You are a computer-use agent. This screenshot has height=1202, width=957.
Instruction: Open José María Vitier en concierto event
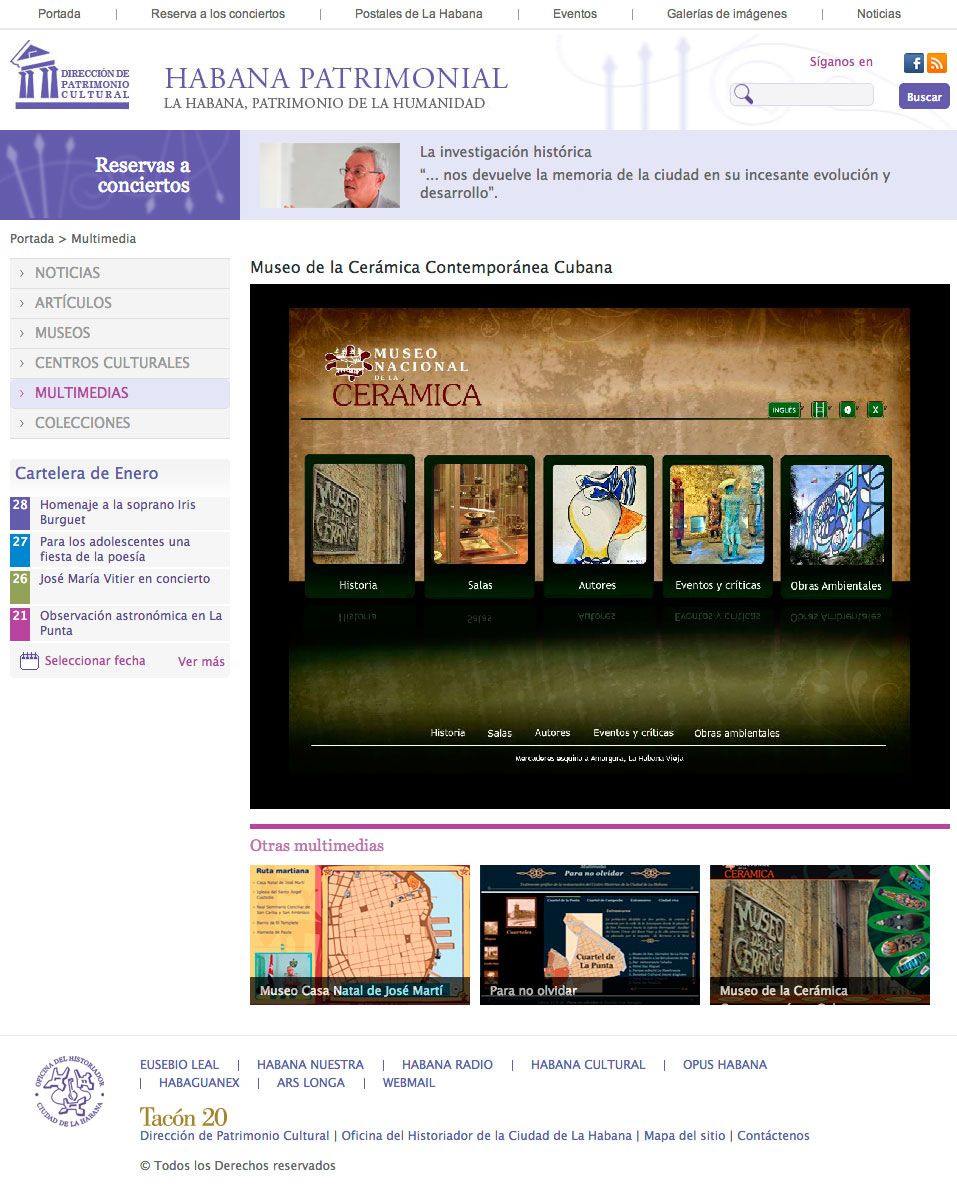pos(125,579)
